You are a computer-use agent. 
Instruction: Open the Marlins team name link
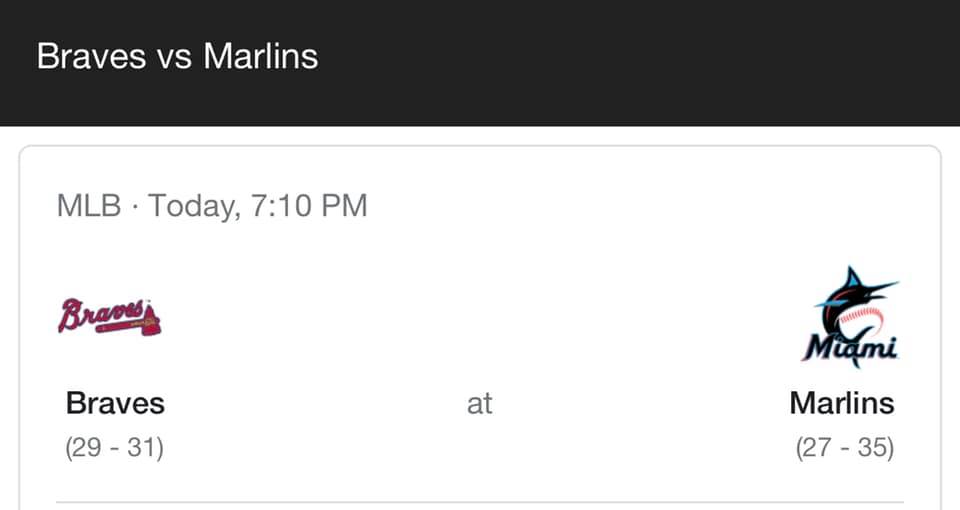(842, 403)
